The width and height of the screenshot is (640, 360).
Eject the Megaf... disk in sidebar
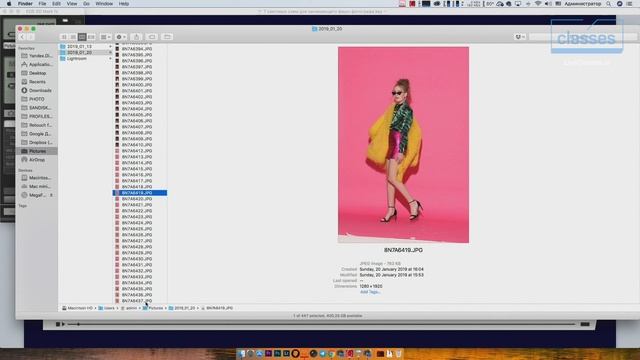[51, 195]
